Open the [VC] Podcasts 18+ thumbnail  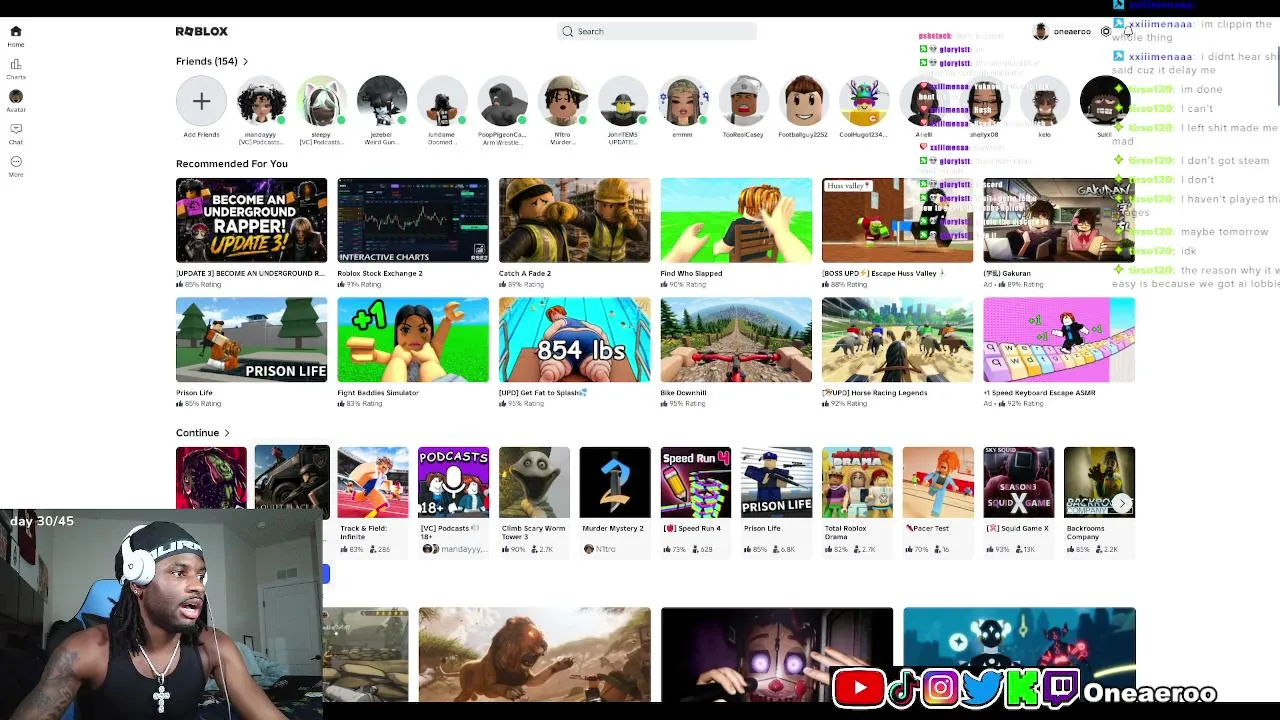tap(453, 482)
